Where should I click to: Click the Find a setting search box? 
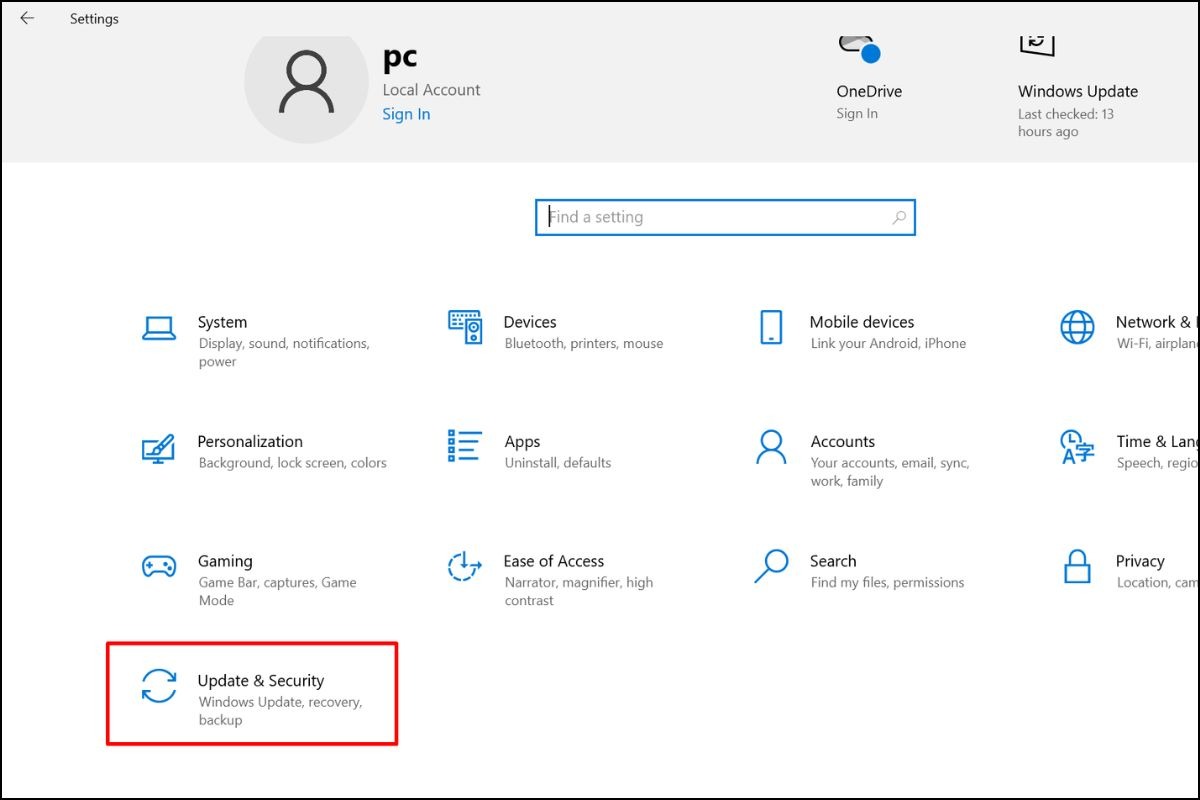[x=715, y=217]
